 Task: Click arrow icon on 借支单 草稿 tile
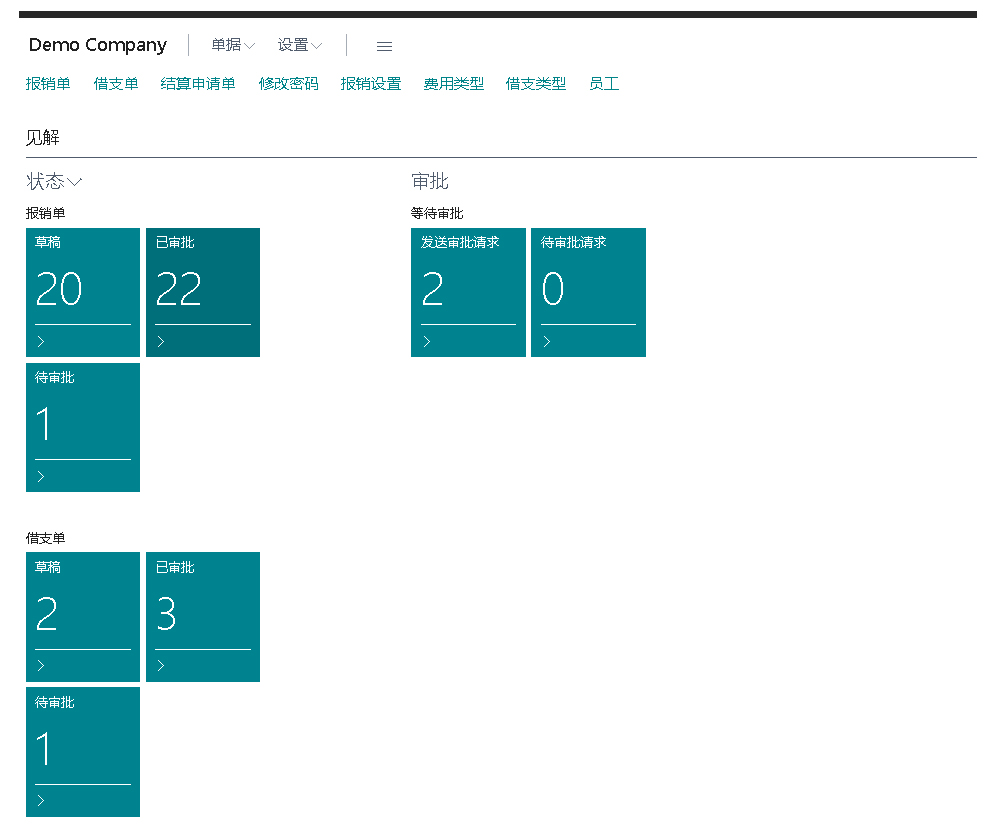coord(41,666)
